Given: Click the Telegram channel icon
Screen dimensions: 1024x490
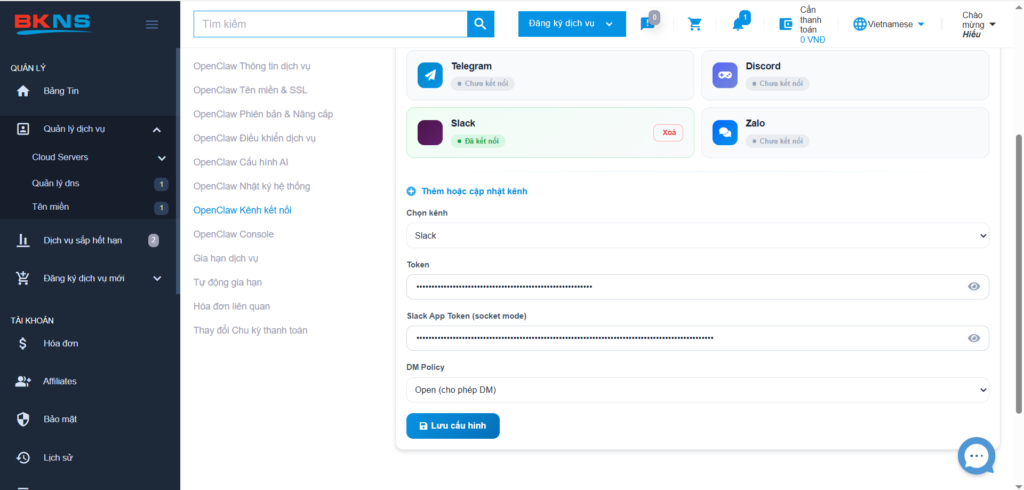Looking at the screenshot, I should [x=430, y=75].
